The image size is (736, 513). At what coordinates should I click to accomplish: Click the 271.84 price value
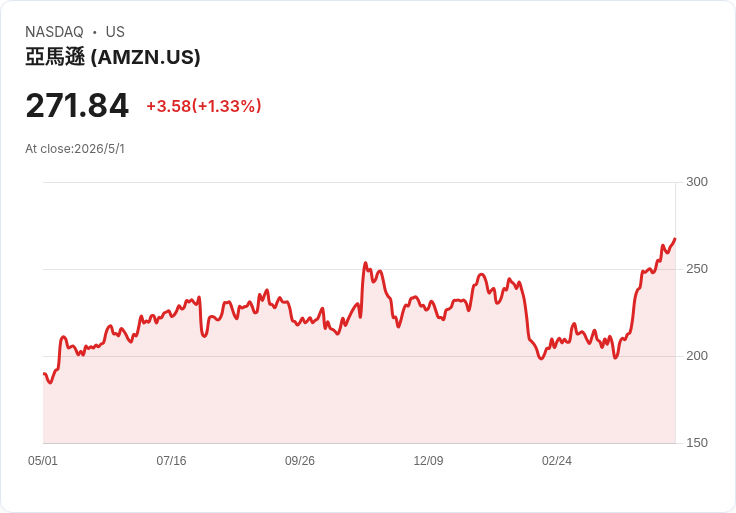coord(77,106)
